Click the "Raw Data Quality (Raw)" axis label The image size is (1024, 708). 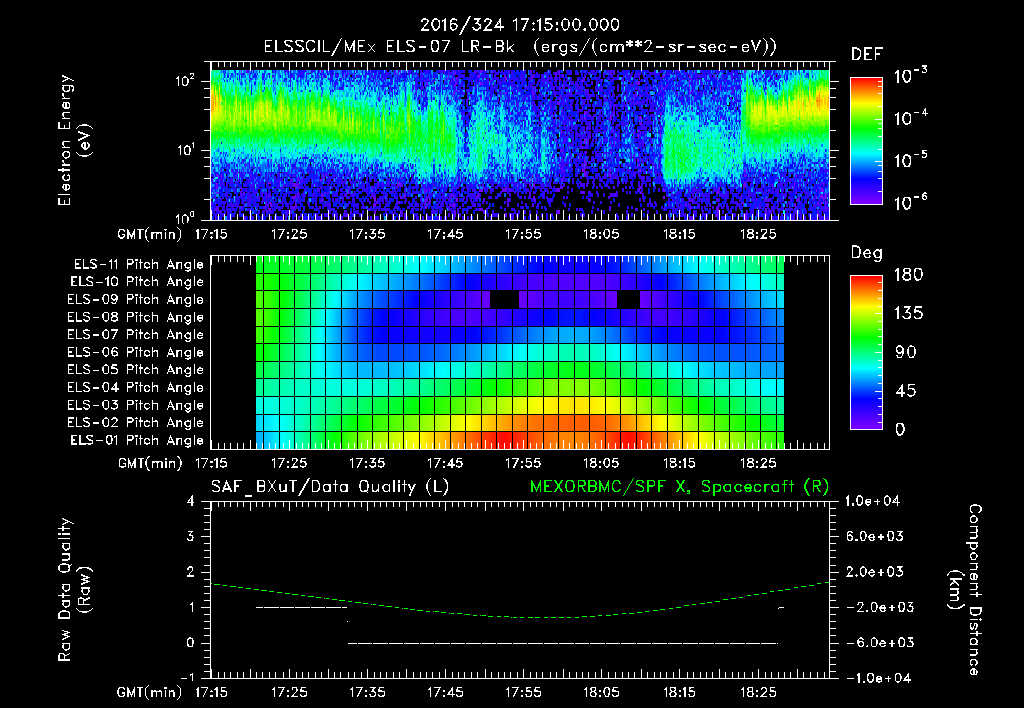click(74, 590)
